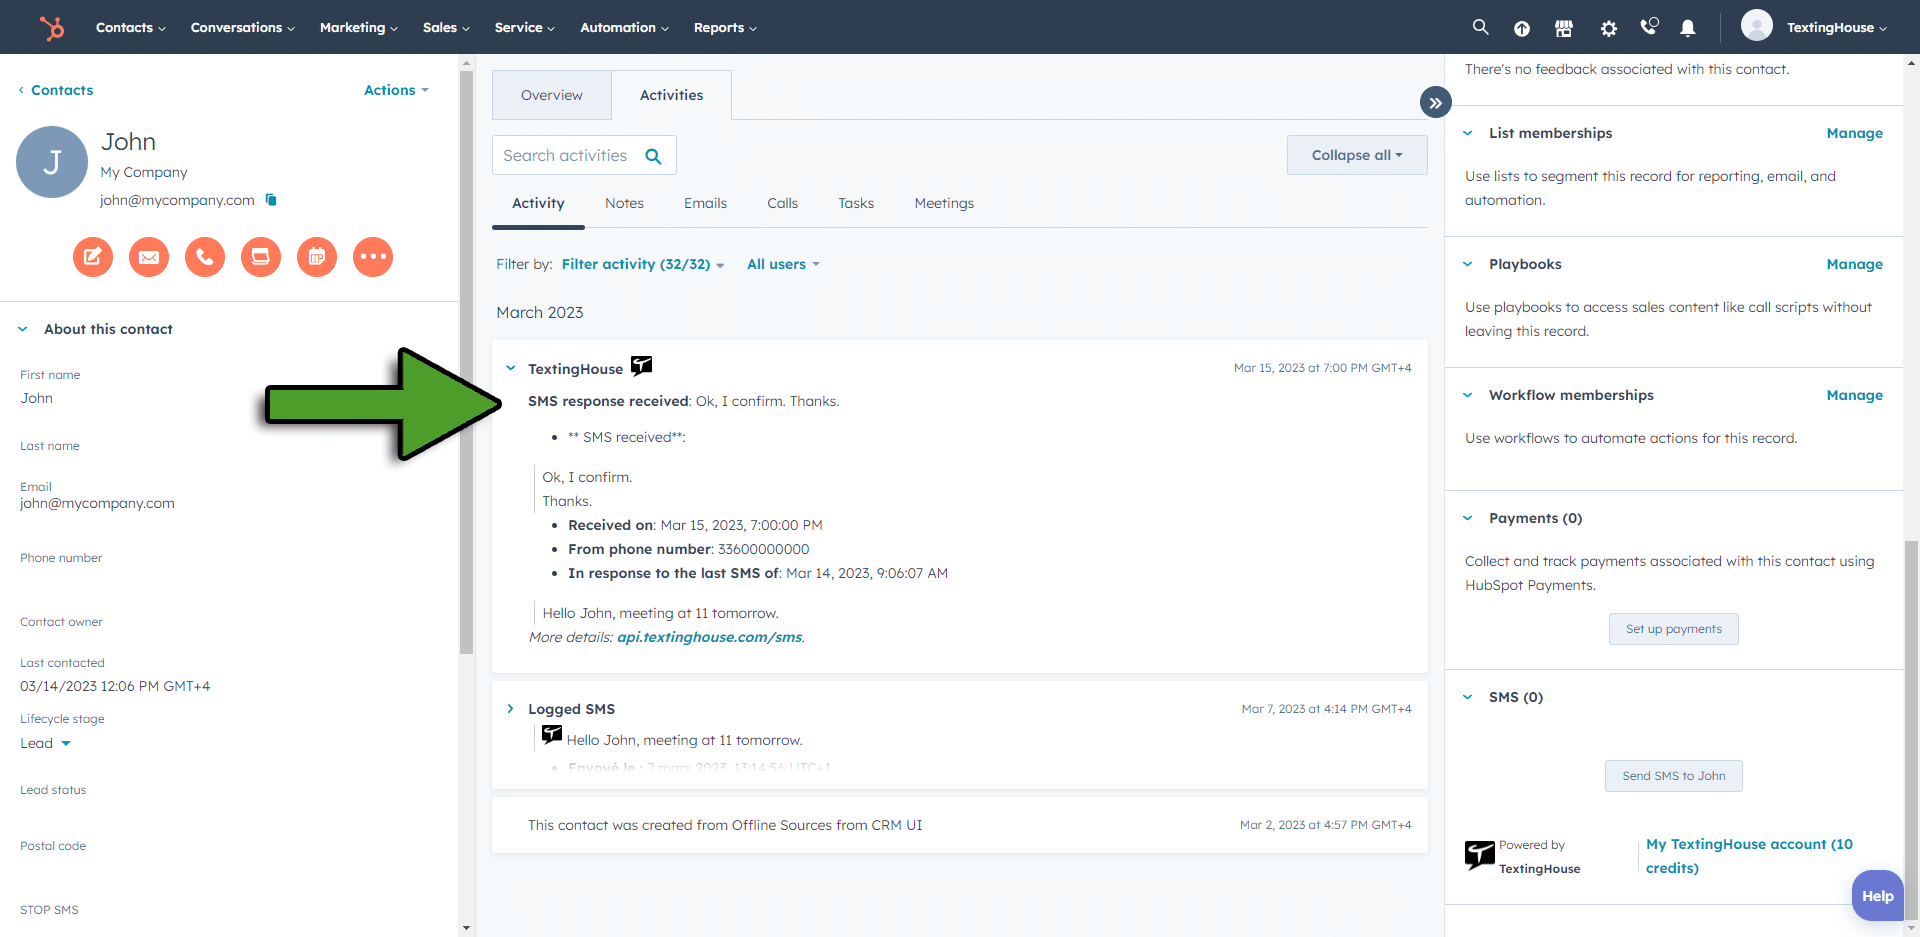Collapse the Payments (0) section
This screenshot has width=1920, height=937.
pyautogui.click(x=1468, y=518)
